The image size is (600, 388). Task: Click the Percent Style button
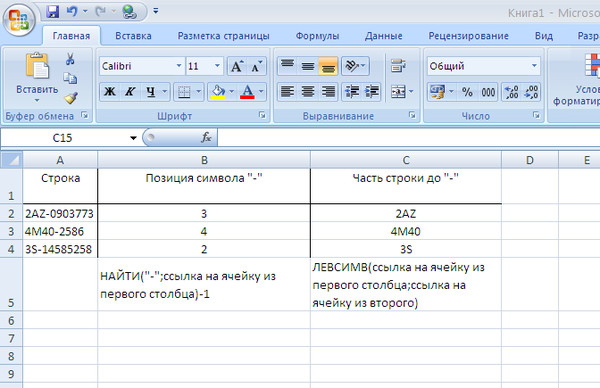467,92
